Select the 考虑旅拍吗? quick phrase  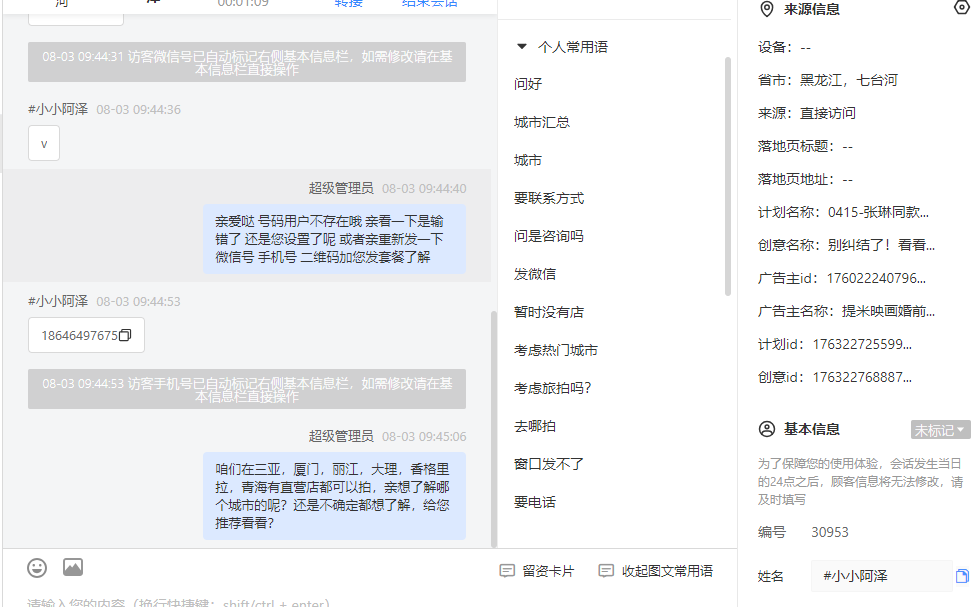(x=553, y=388)
